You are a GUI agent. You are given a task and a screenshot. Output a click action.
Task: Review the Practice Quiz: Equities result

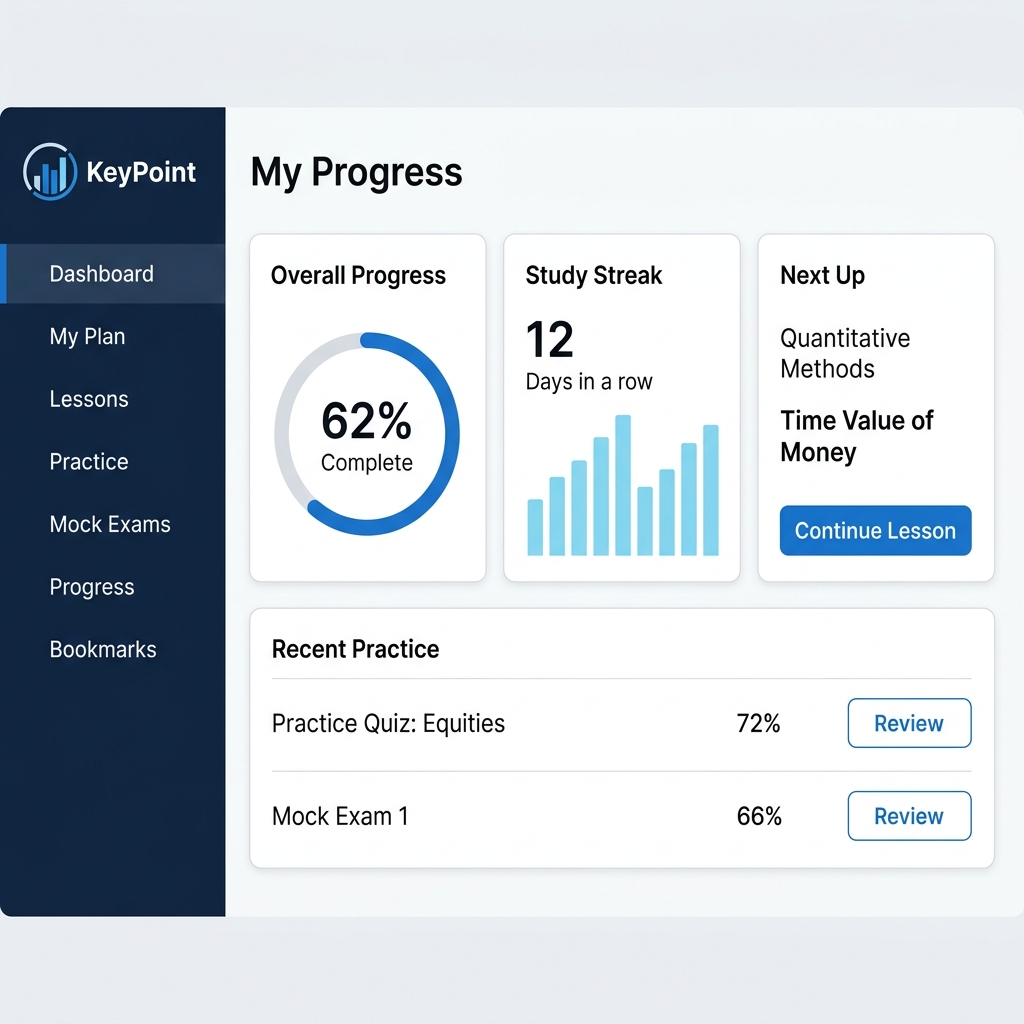pyautogui.click(x=909, y=723)
